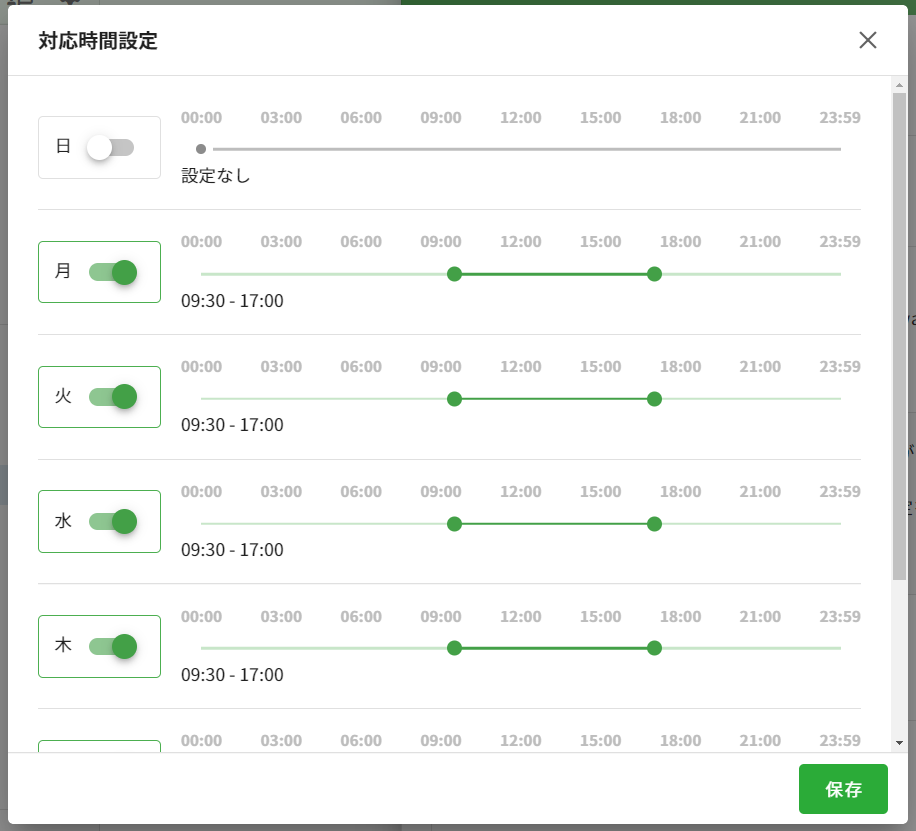
Task: Turn off the 火 (Tuesday) switch
Action: tap(113, 397)
